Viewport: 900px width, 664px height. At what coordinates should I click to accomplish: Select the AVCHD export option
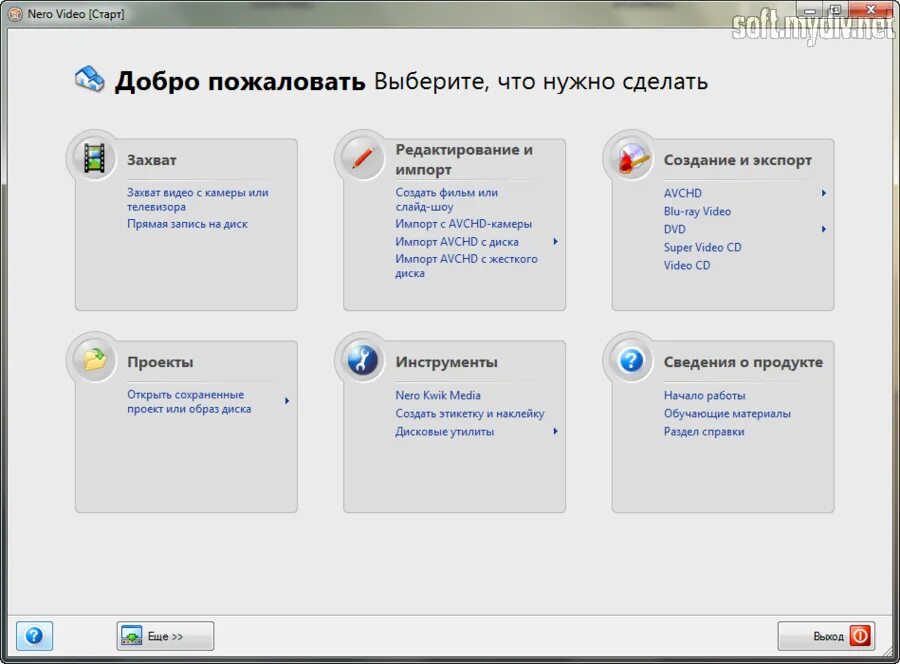coord(682,193)
